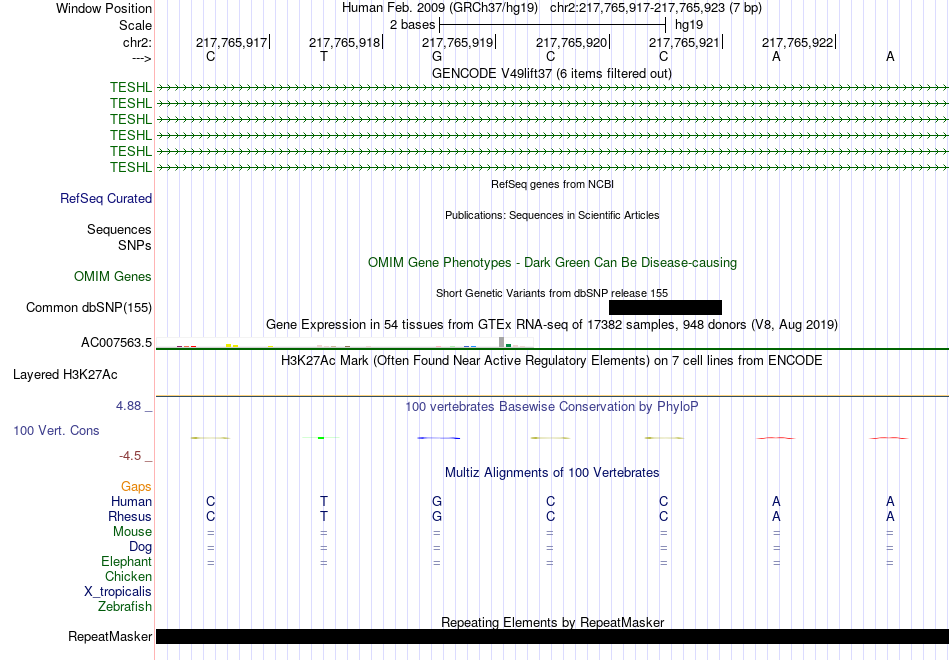This screenshot has height=660, width=950.
Task: Click position label 217,765,917
Action: click(231, 42)
